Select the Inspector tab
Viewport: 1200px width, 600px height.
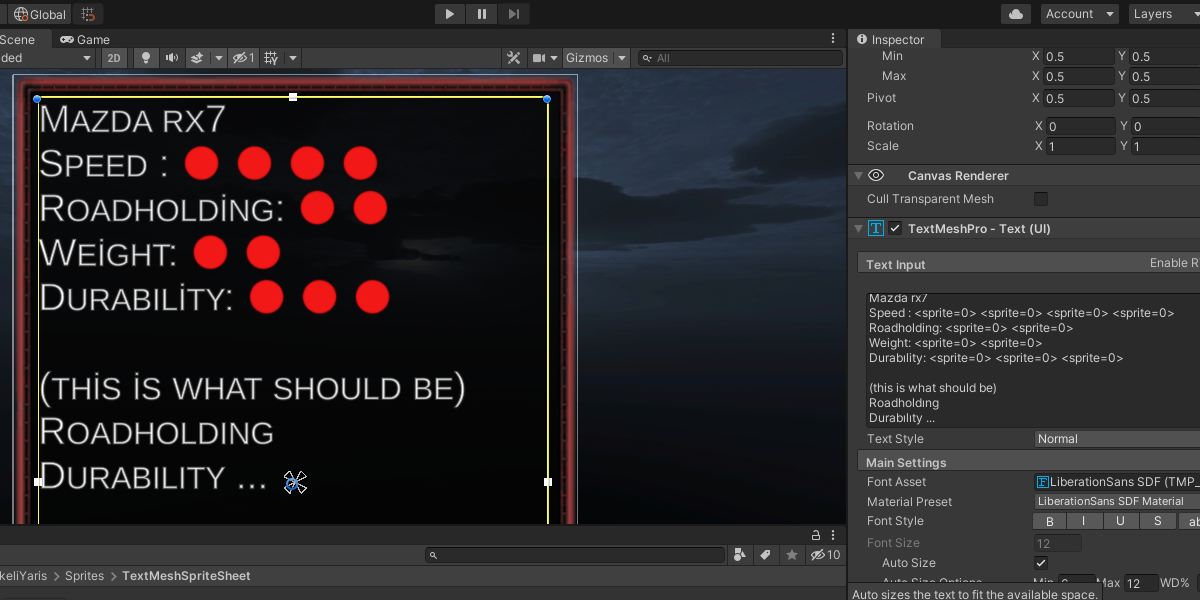click(890, 40)
